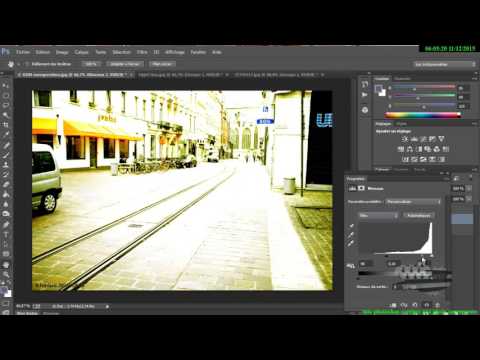Click the red channel slider in Color panel
The image size is (480, 360).
(423, 88)
